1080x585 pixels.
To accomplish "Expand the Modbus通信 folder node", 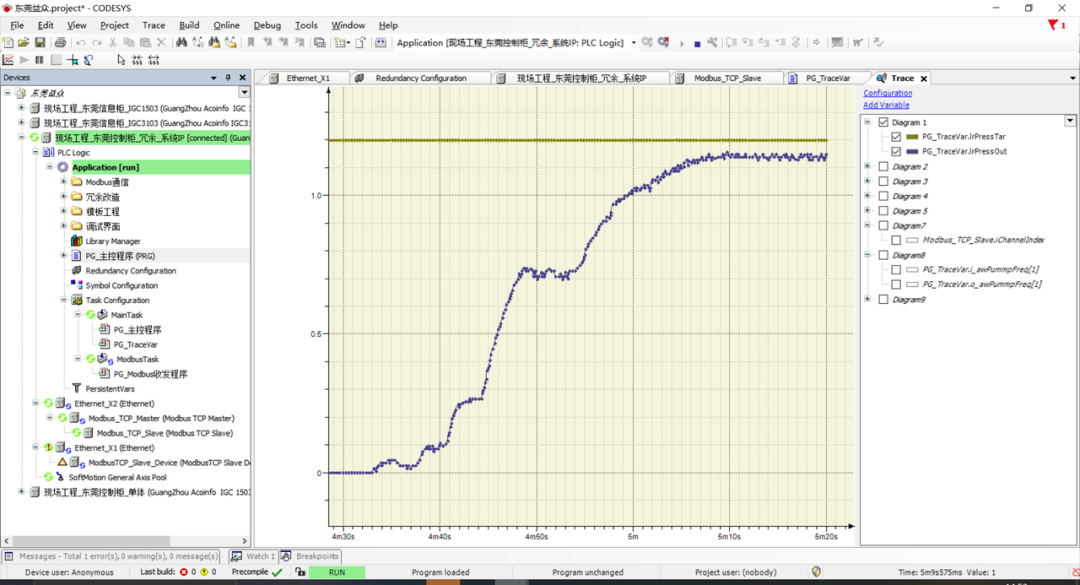I will pos(64,182).
